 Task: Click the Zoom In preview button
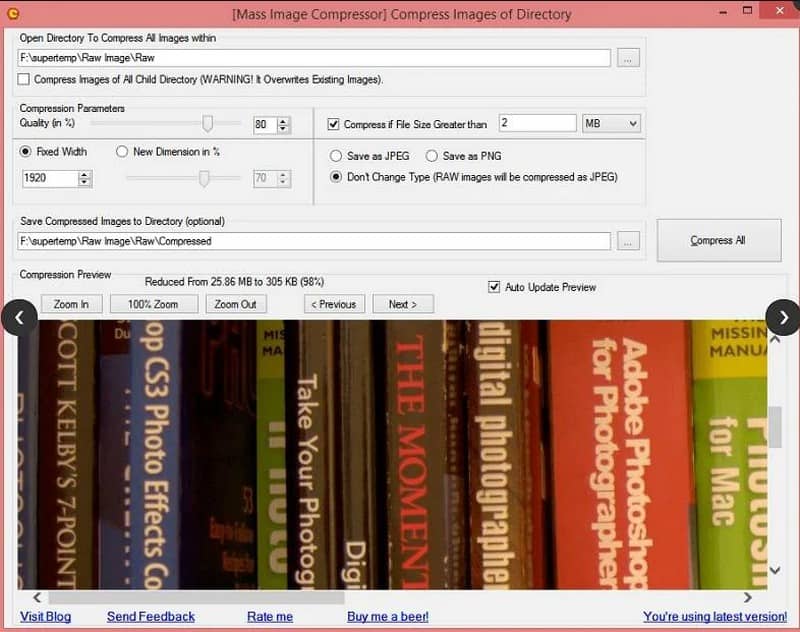(x=71, y=304)
